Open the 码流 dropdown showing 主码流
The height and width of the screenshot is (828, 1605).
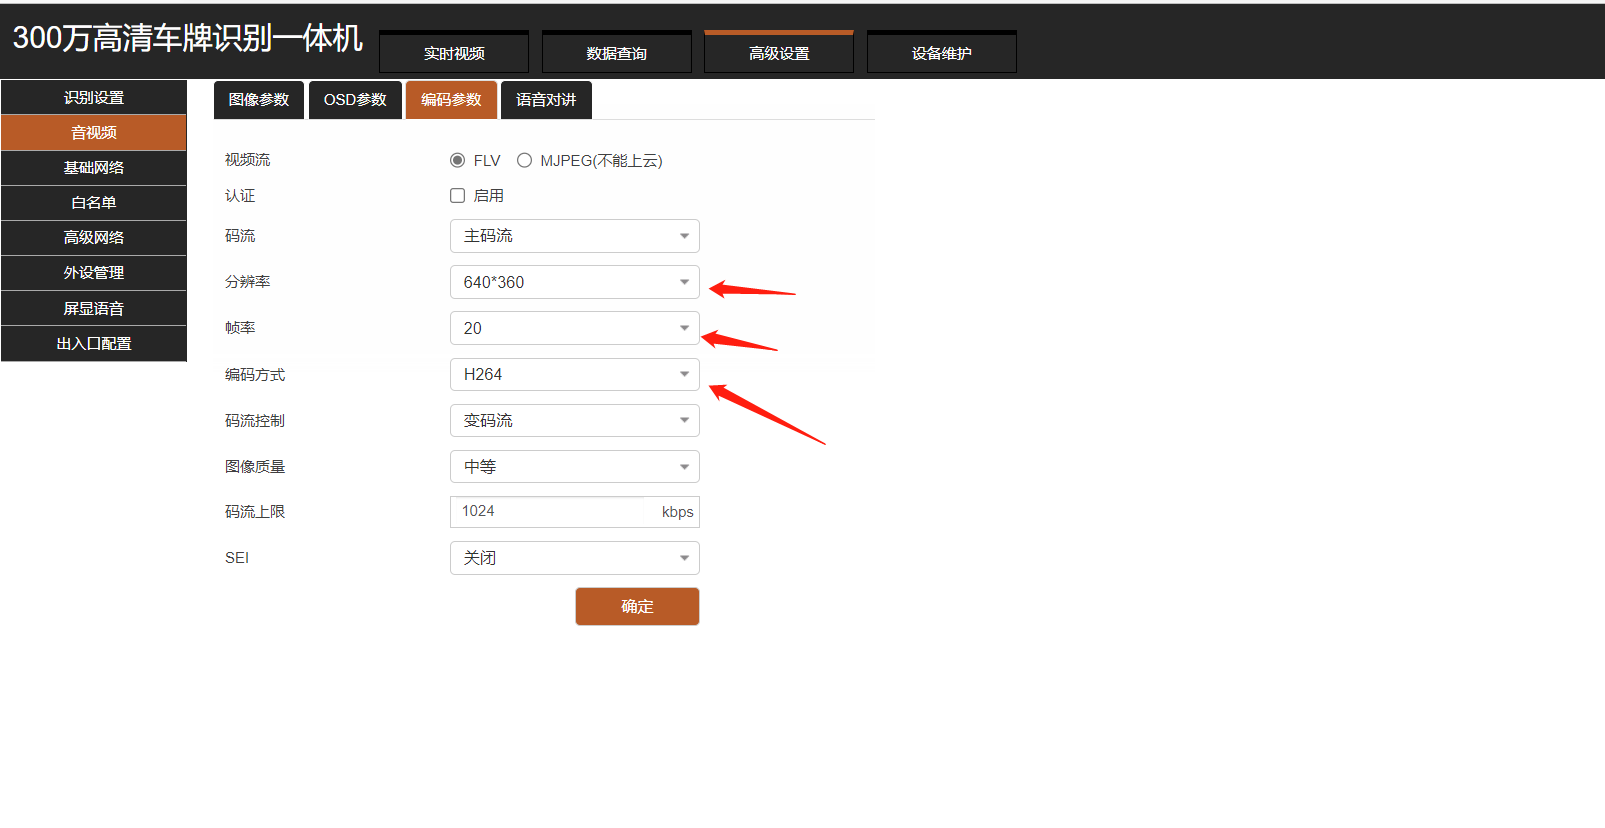pos(575,236)
